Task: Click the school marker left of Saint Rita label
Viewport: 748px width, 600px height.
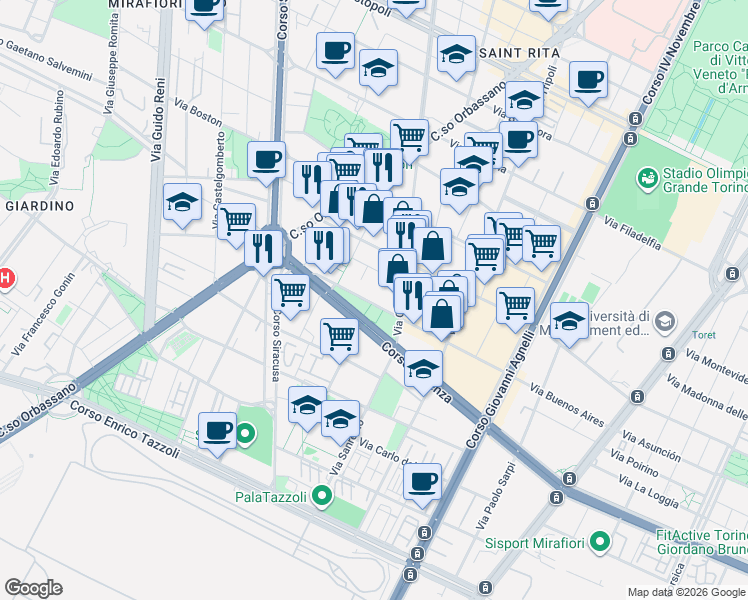Action: 457,58
